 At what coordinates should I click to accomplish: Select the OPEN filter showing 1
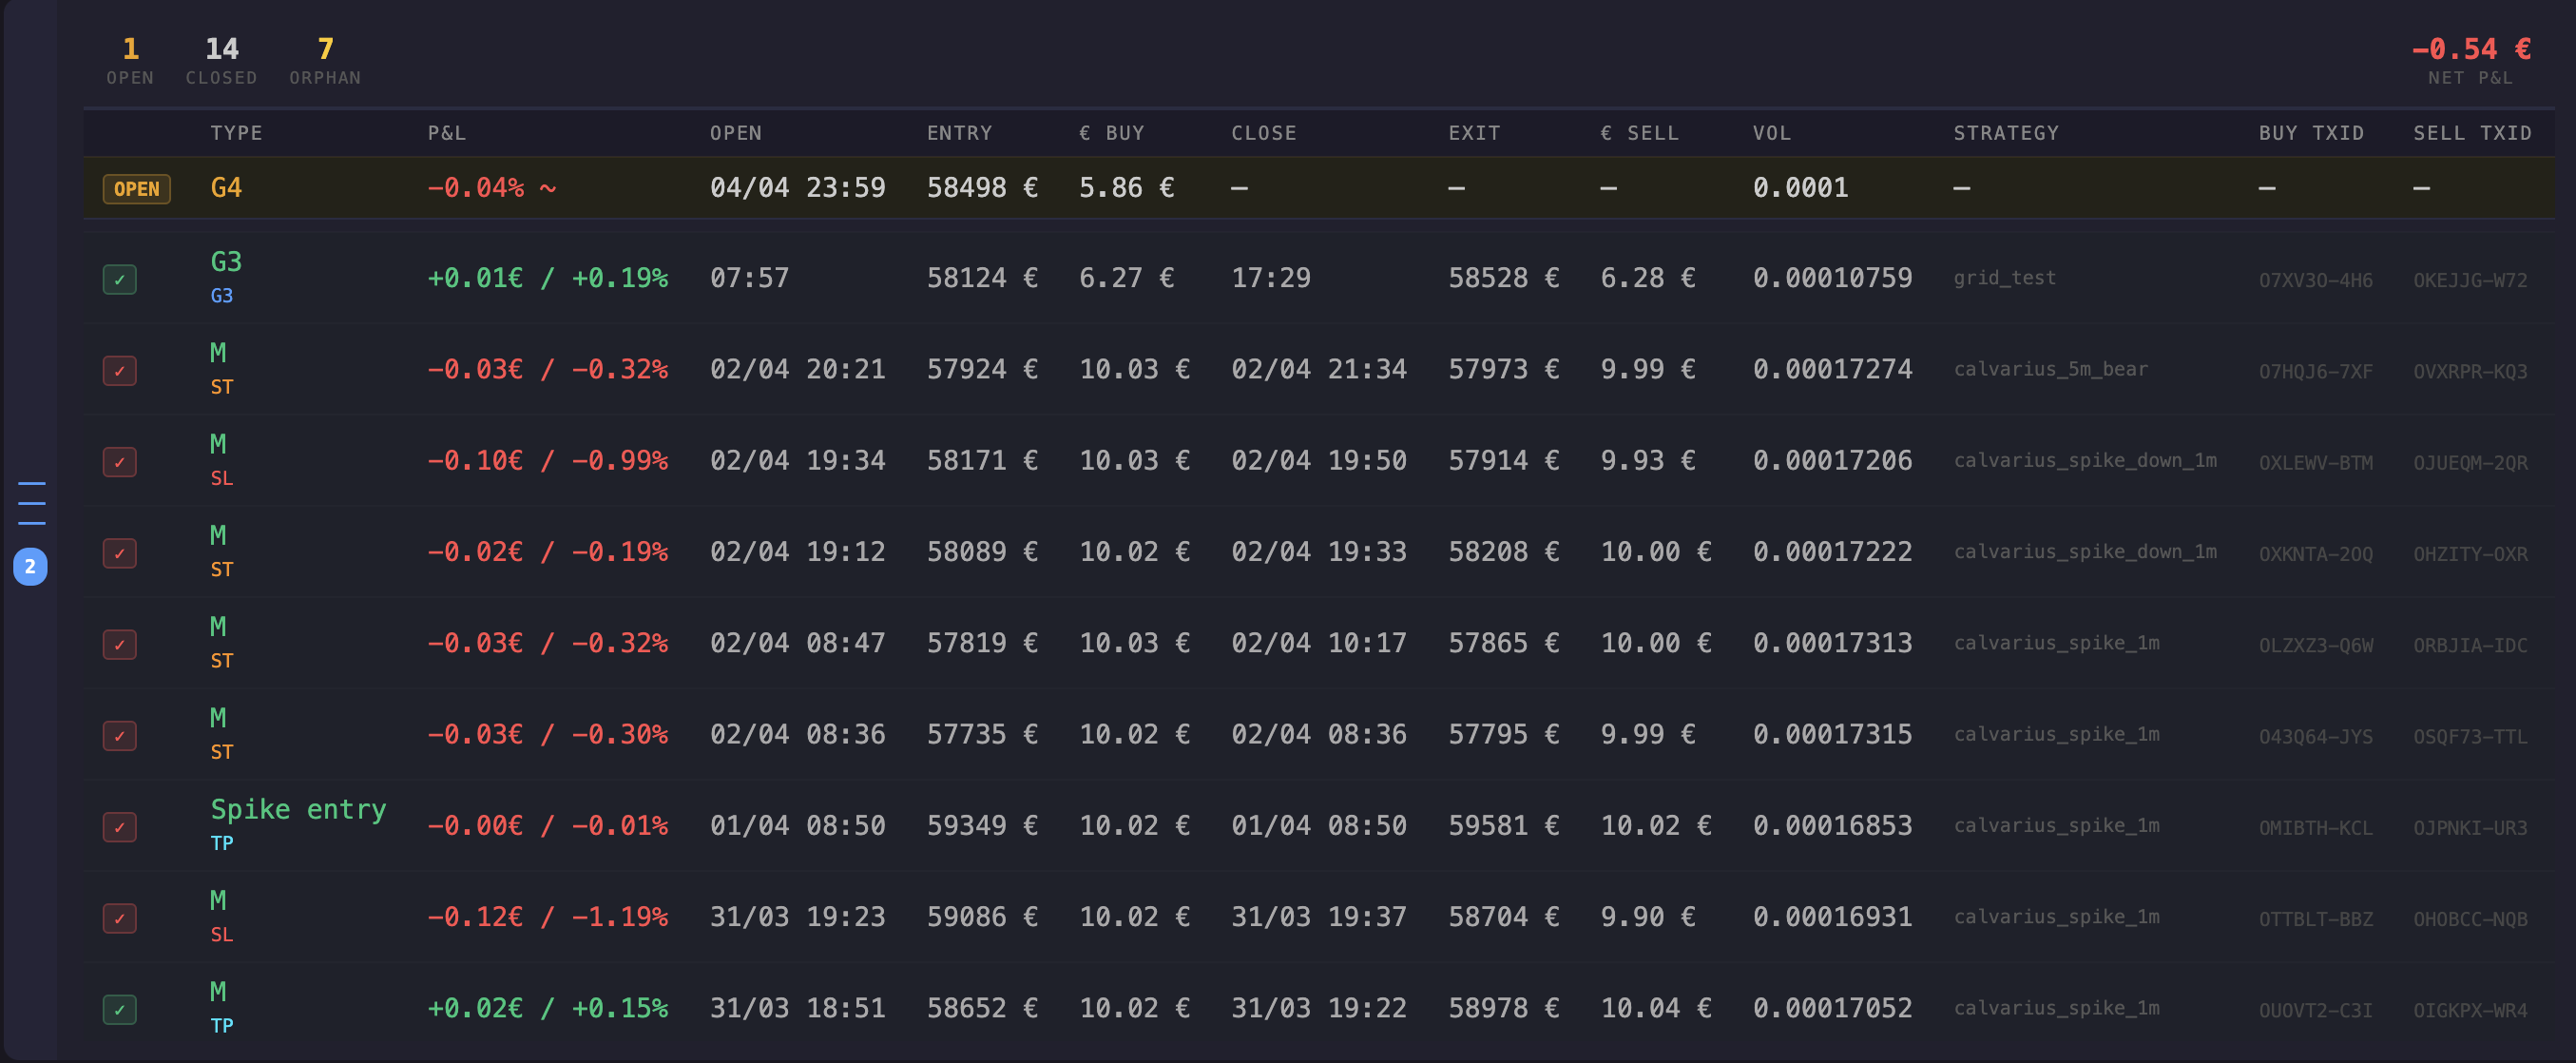[129, 60]
